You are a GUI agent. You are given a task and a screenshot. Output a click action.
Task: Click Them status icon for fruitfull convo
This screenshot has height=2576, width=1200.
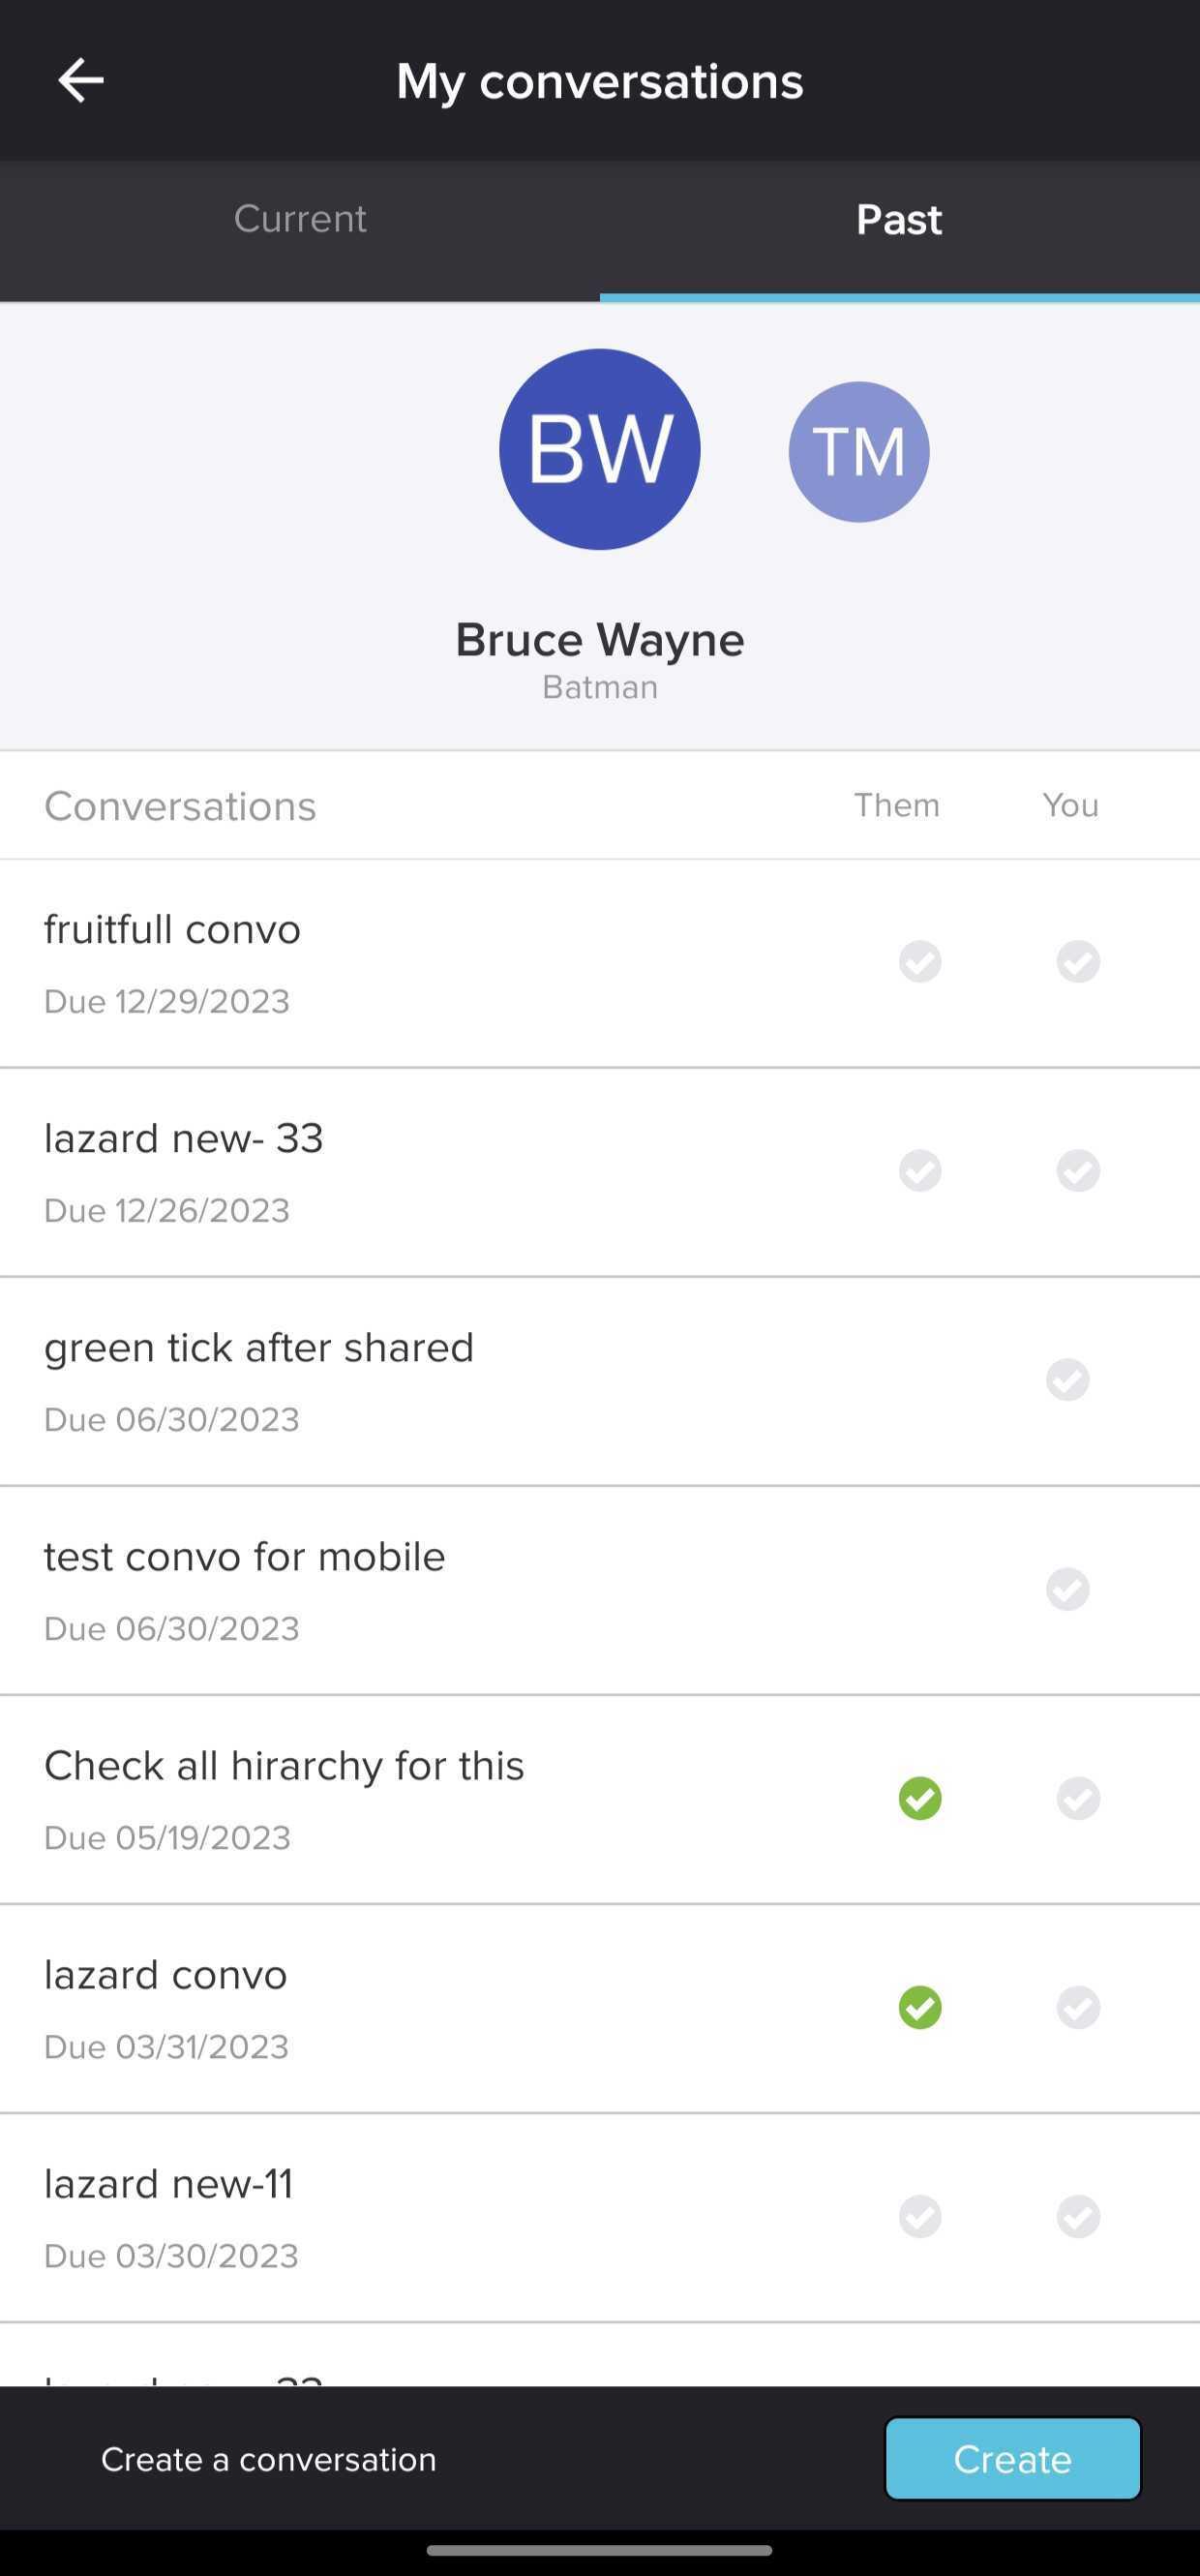click(x=920, y=961)
